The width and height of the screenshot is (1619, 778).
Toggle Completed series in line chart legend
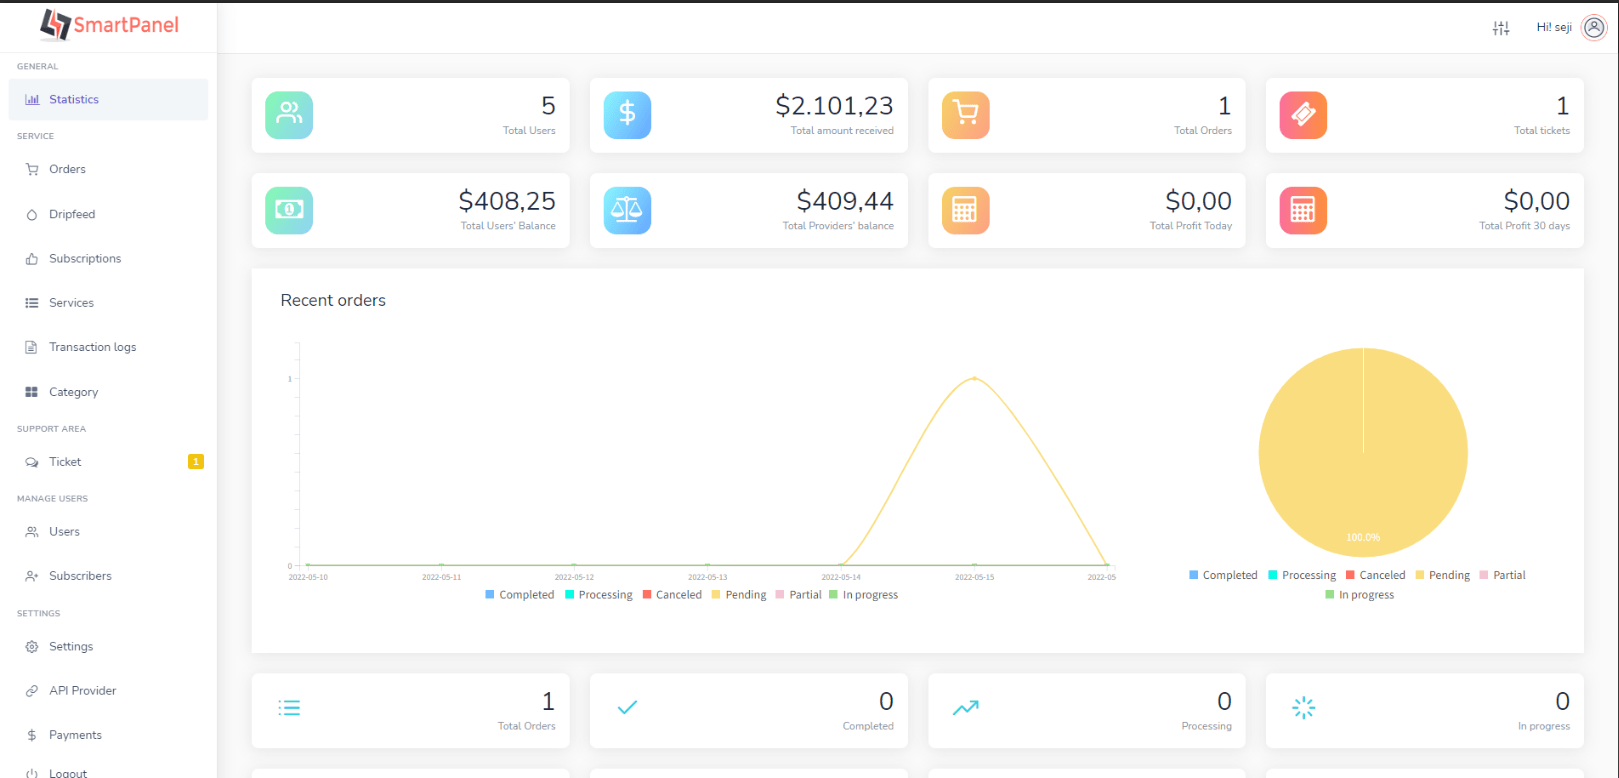[519, 595]
